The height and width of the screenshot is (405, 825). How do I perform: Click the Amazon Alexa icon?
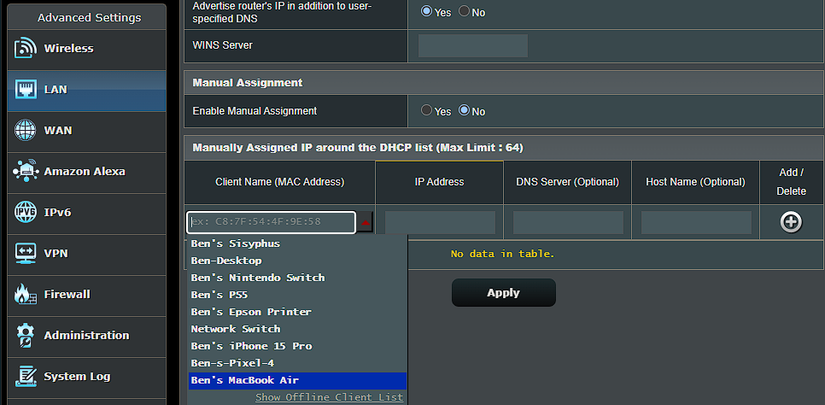[25, 171]
